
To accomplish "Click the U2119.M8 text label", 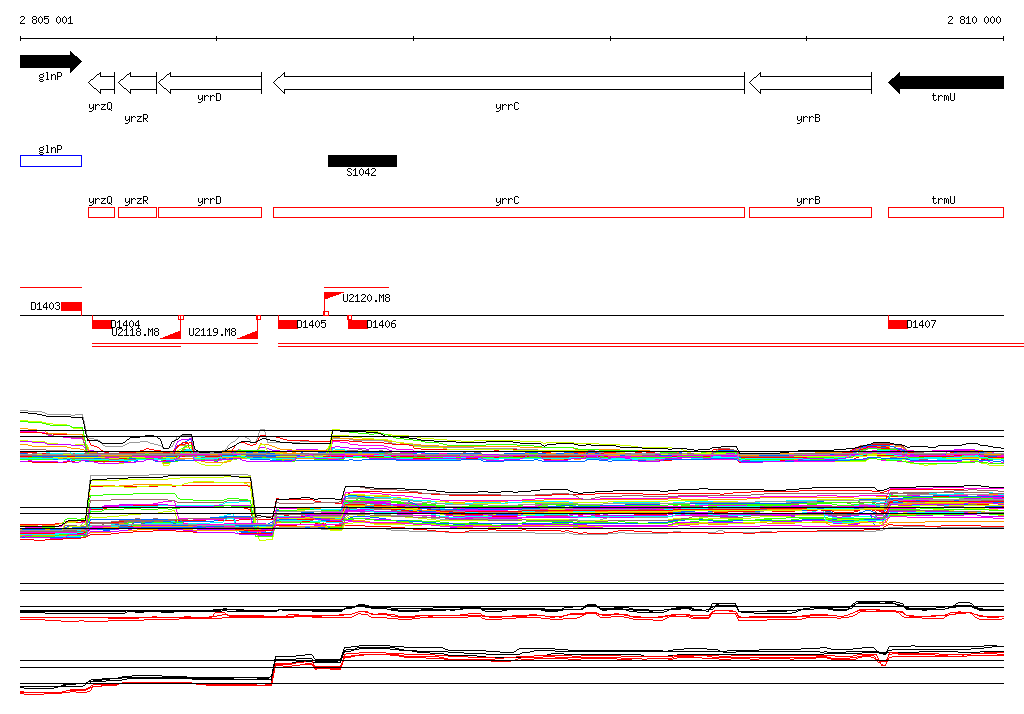I will [x=212, y=332].
